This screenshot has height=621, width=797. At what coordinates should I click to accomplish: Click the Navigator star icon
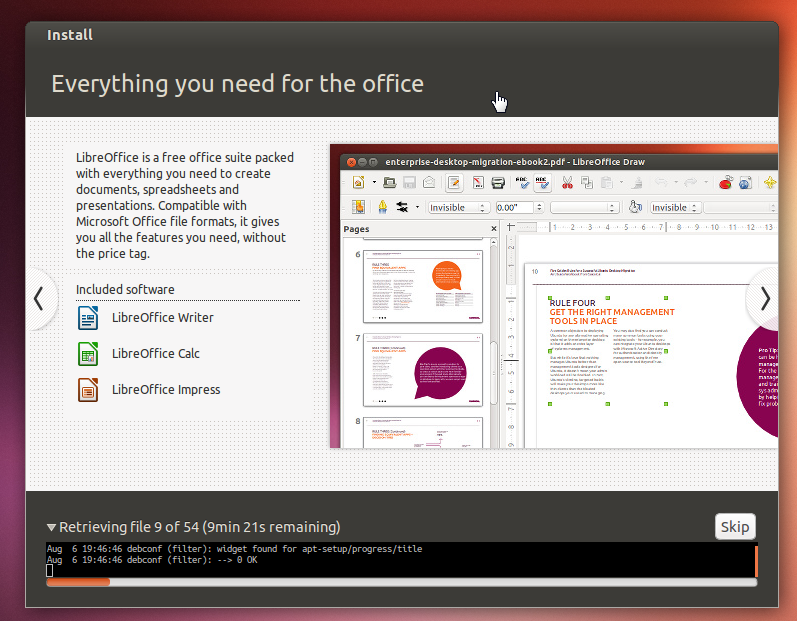coord(770,182)
